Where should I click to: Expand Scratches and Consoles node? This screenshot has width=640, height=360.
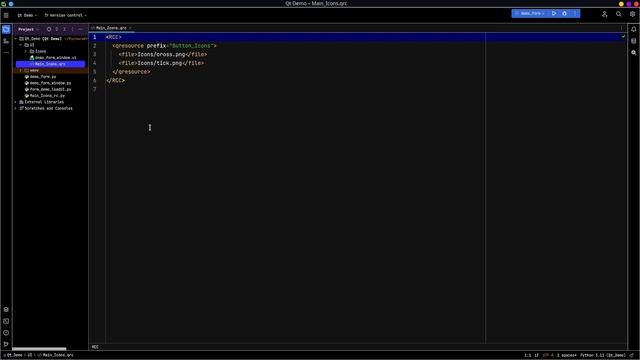[x=16, y=109]
